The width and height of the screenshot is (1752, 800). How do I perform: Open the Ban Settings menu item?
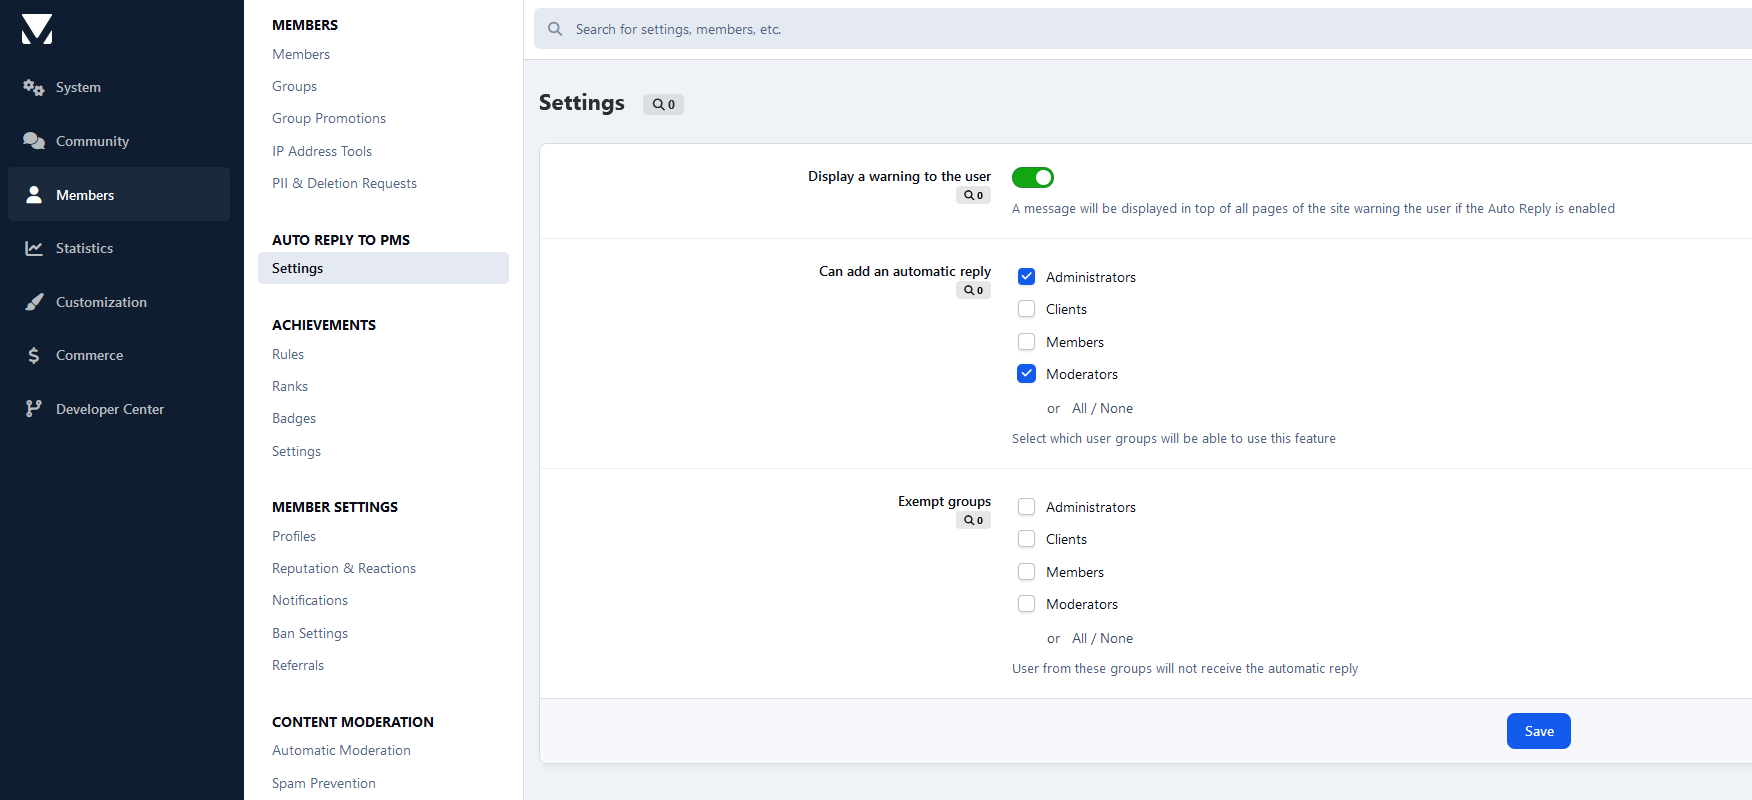pyautogui.click(x=310, y=633)
